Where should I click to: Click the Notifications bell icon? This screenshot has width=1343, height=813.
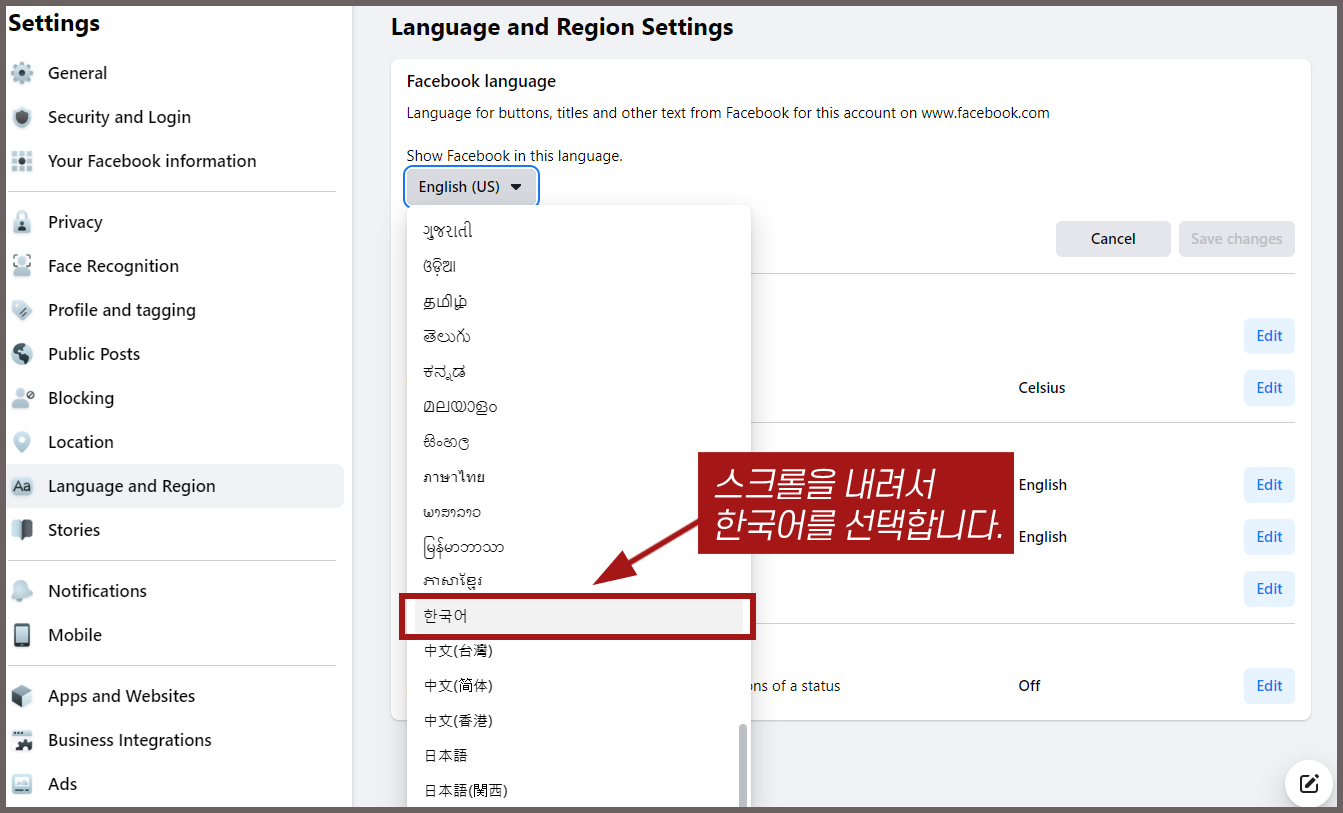(22, 591)
